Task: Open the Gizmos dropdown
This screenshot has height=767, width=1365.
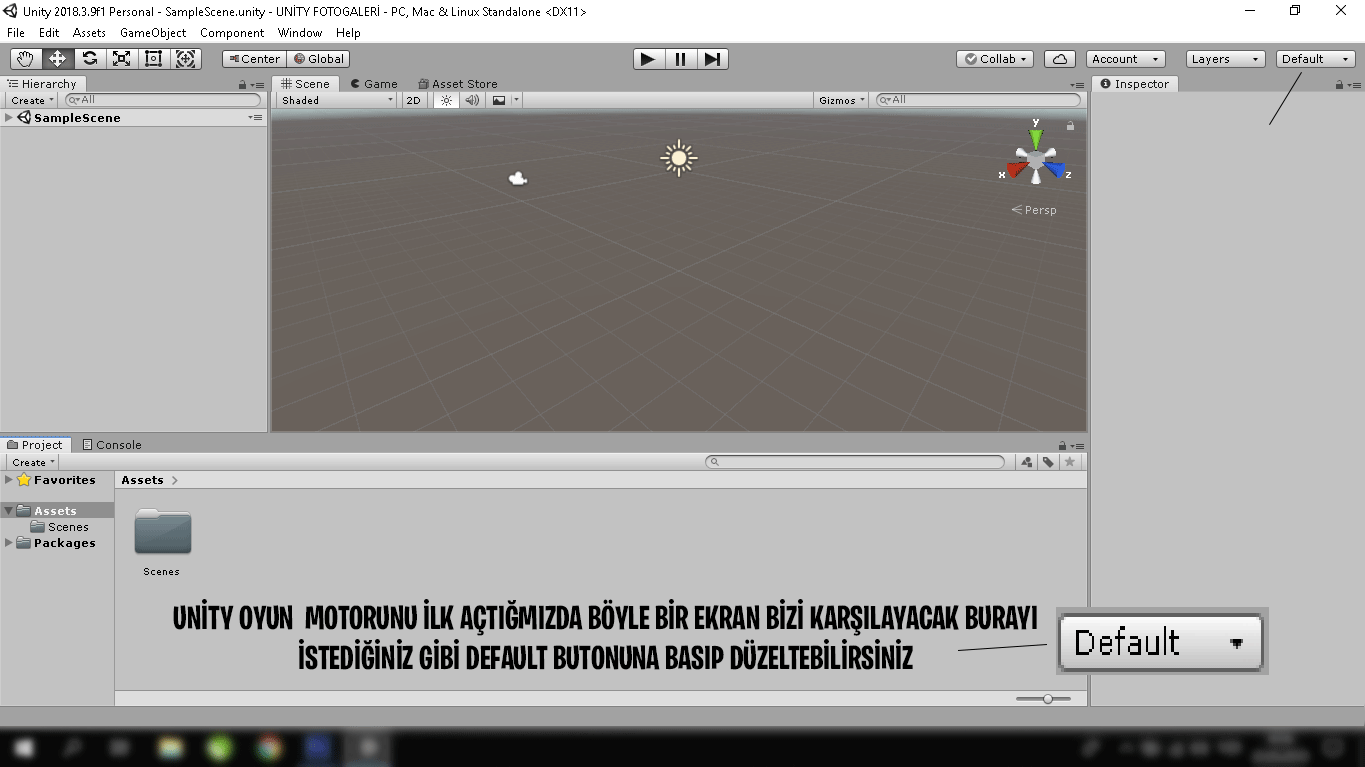Action: coord(842,100)
